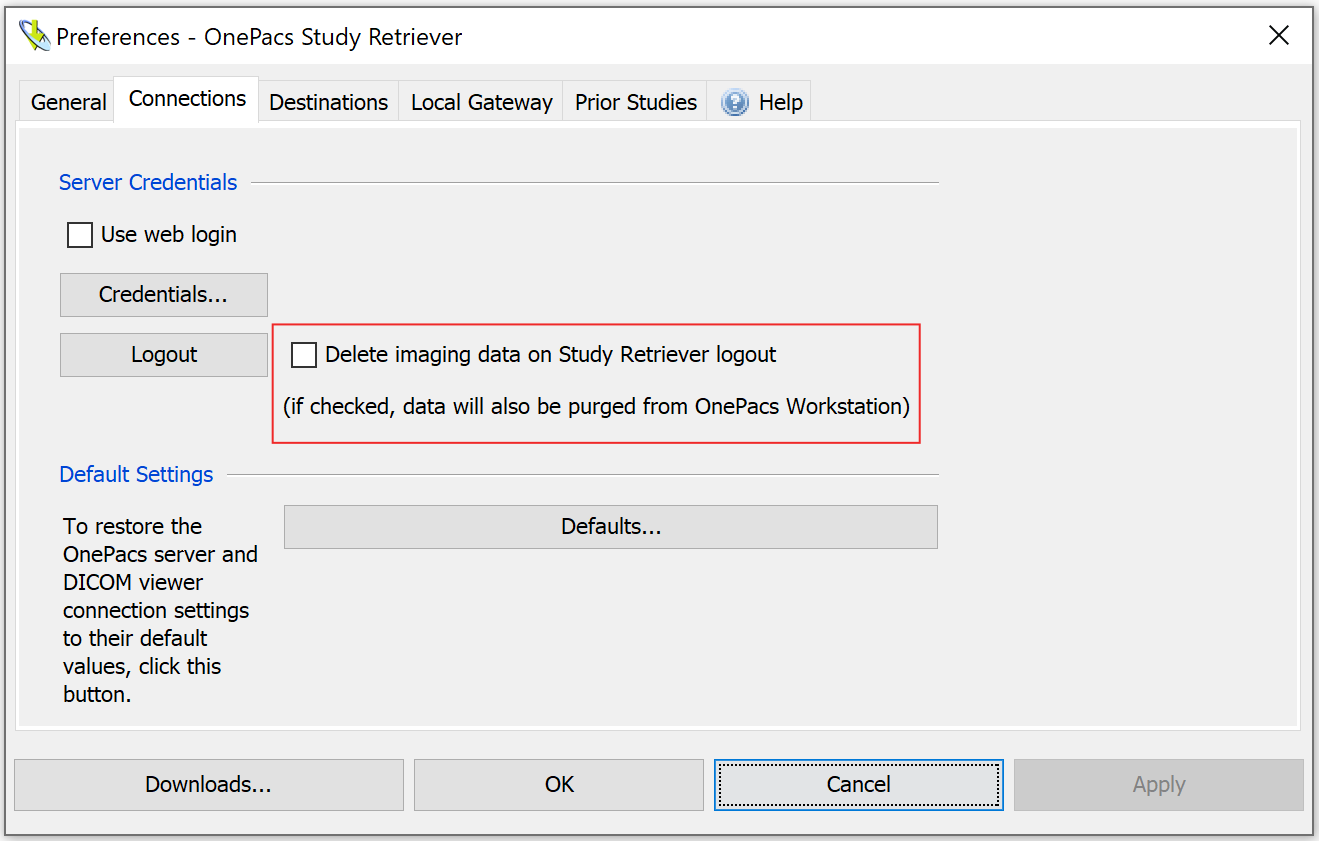Click the Server Credentials section heading
The width and height of the screenshot is (1319, 841).
pos(148,183)
